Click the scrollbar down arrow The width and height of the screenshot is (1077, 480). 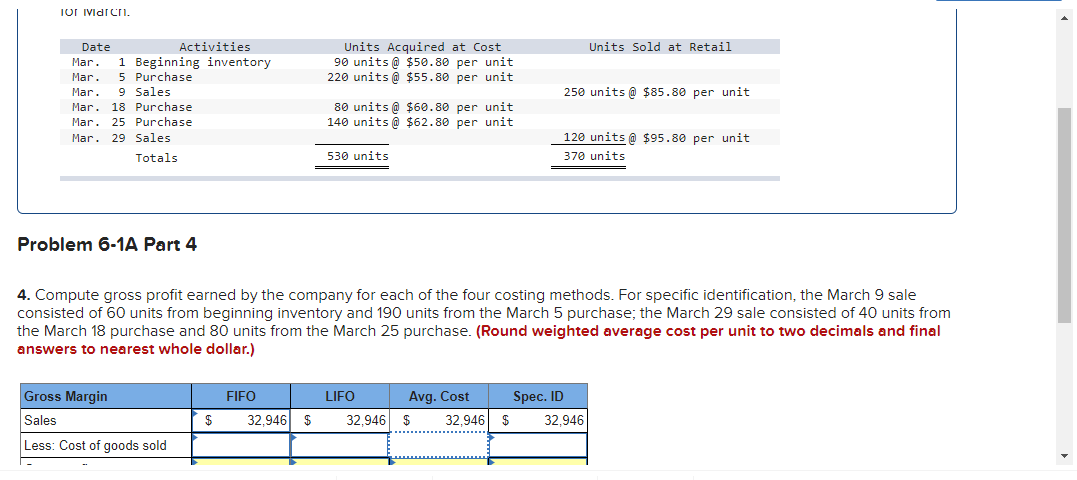(x=1065, y=455)
